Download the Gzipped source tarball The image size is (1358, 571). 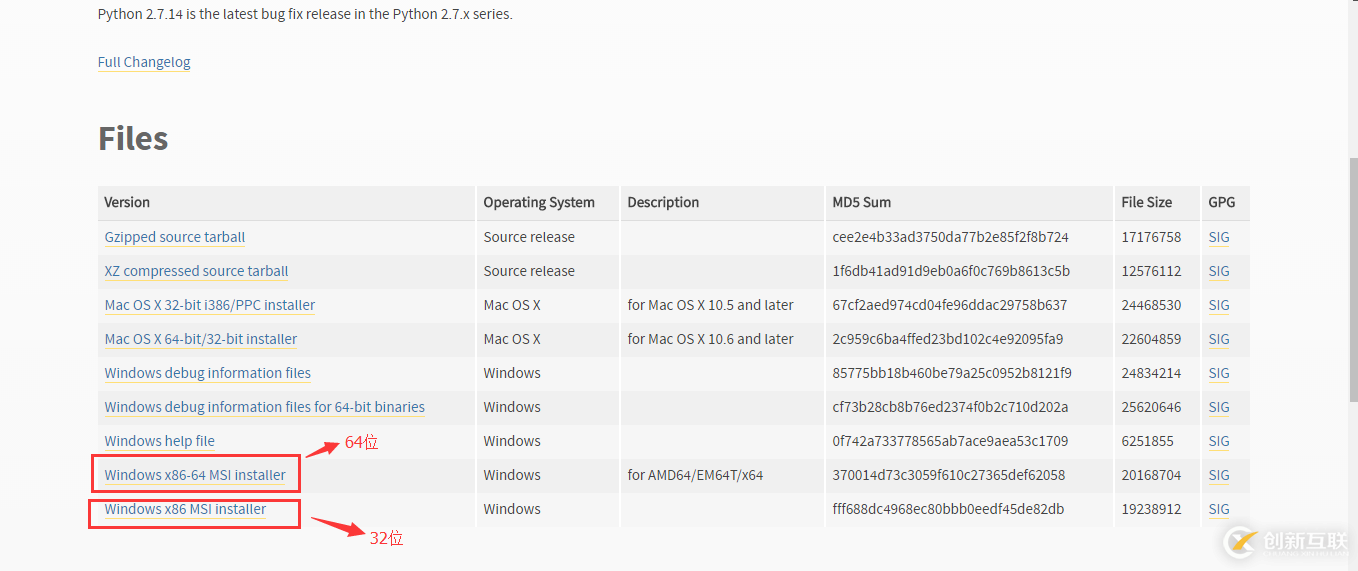pyautogui.click(x=175, y=237)
